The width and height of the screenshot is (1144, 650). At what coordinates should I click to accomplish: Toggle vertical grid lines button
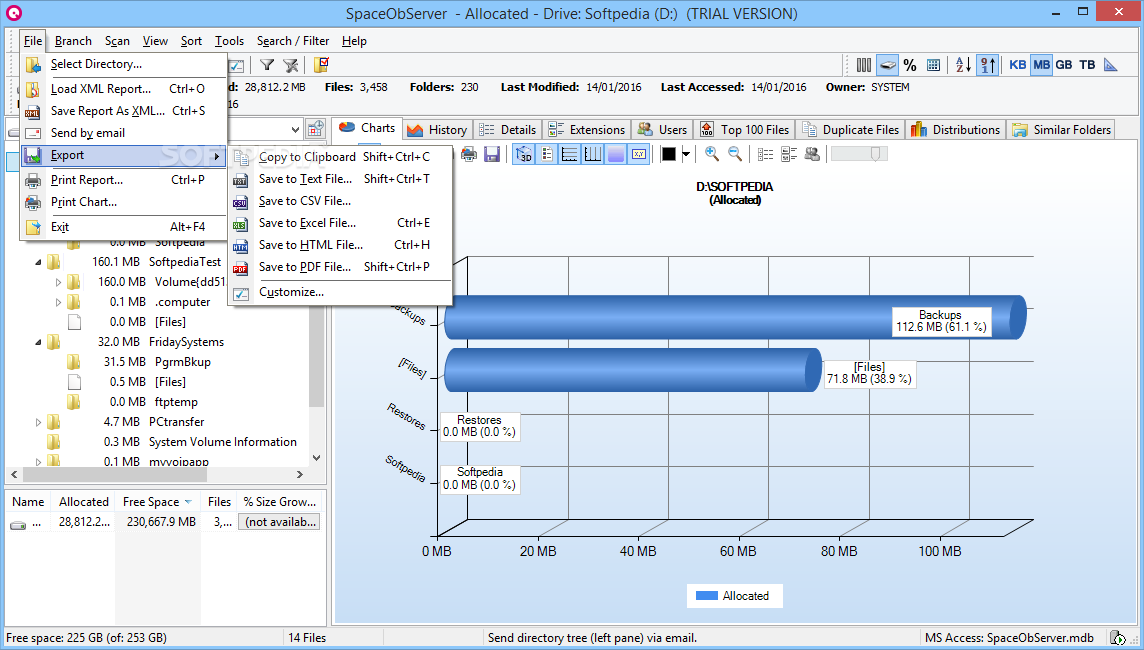(x=593, y=154)
